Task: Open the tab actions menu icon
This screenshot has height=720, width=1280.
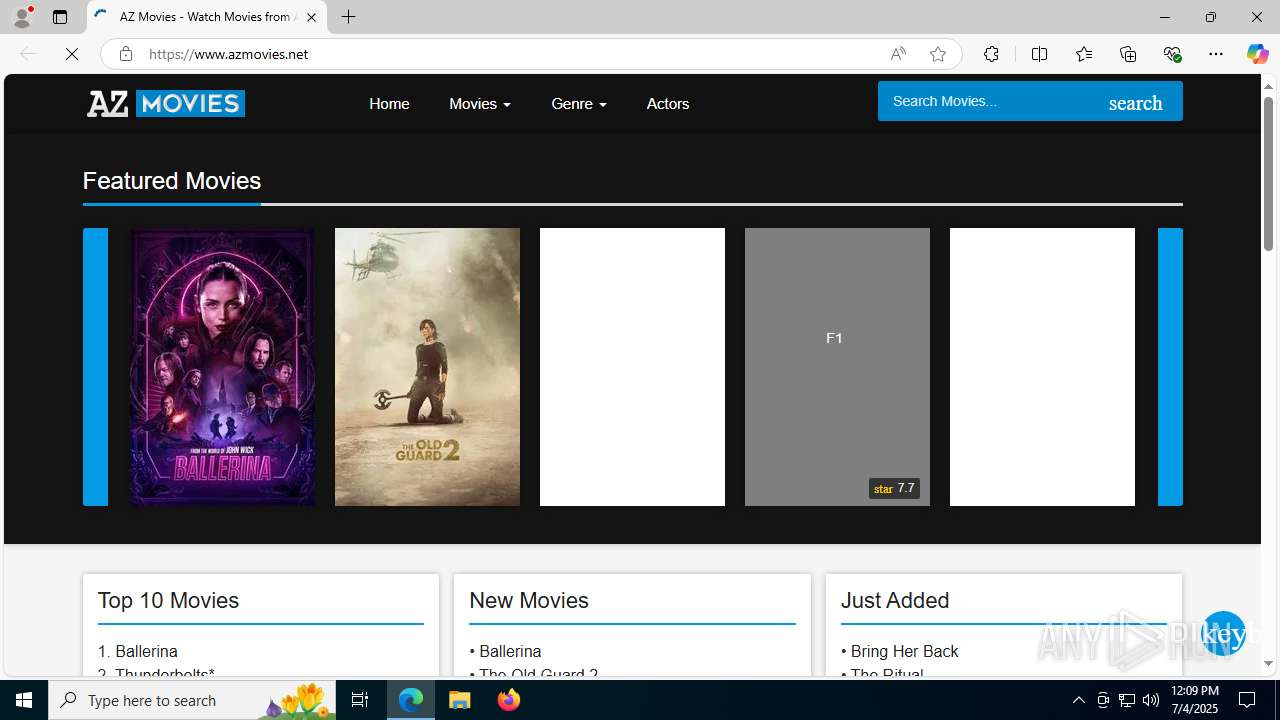Action: pos(60,17)
